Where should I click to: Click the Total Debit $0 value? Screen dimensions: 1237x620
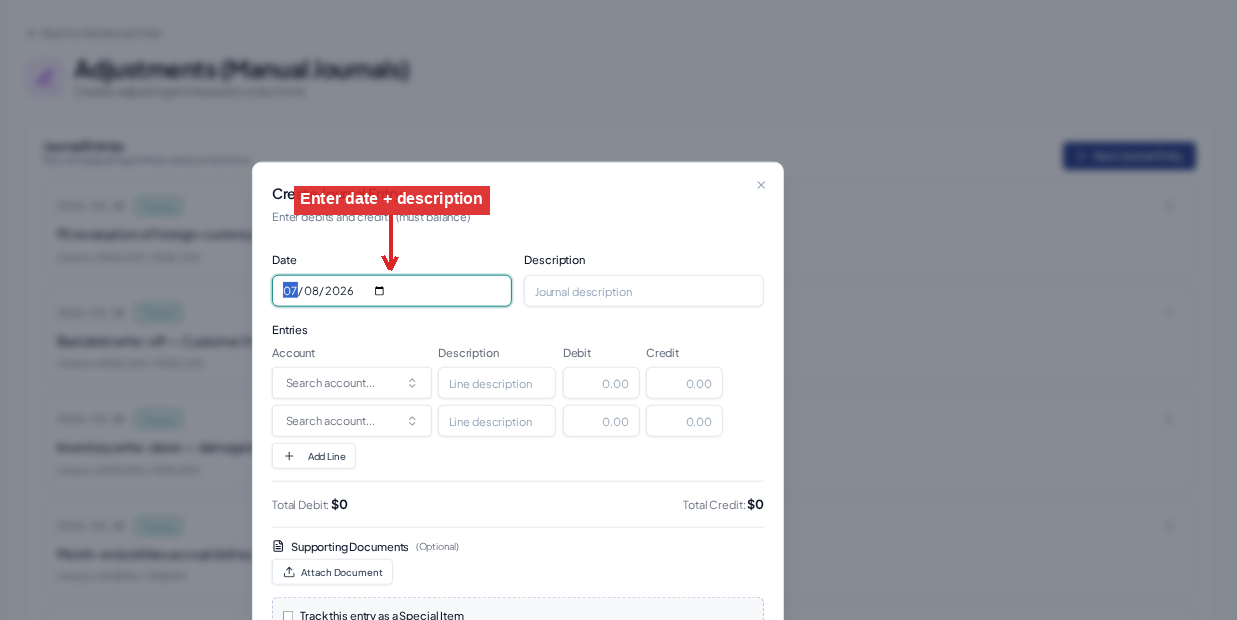pos(339,504)
